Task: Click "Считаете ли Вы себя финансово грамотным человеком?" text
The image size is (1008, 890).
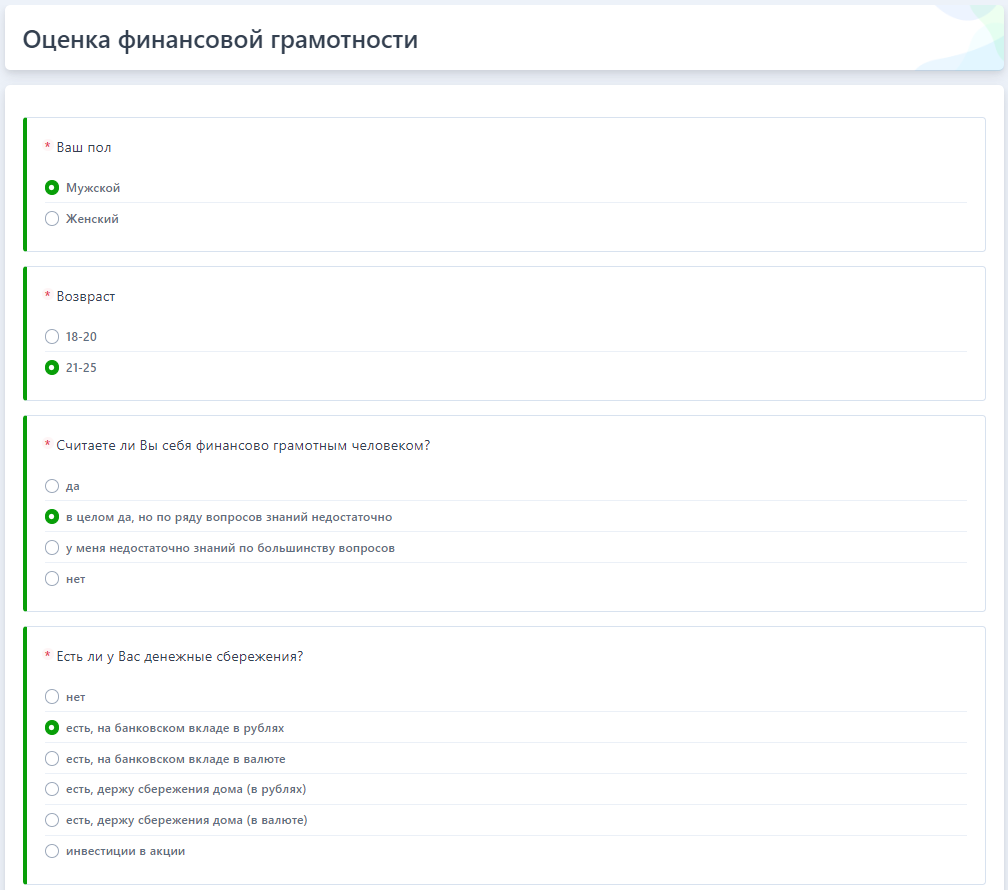Action: click(243, 445)
